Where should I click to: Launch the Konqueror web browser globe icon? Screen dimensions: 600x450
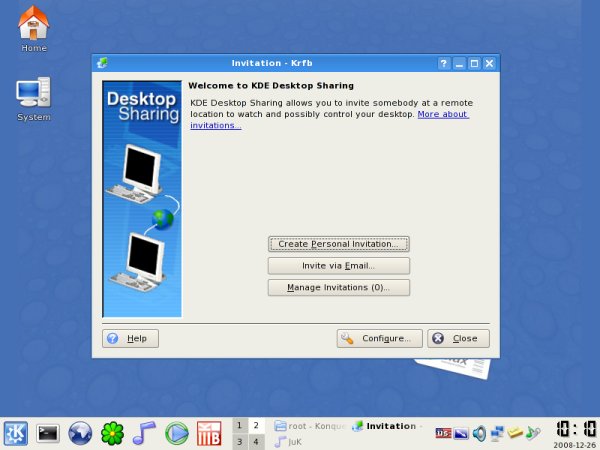[x=80, y=434]
